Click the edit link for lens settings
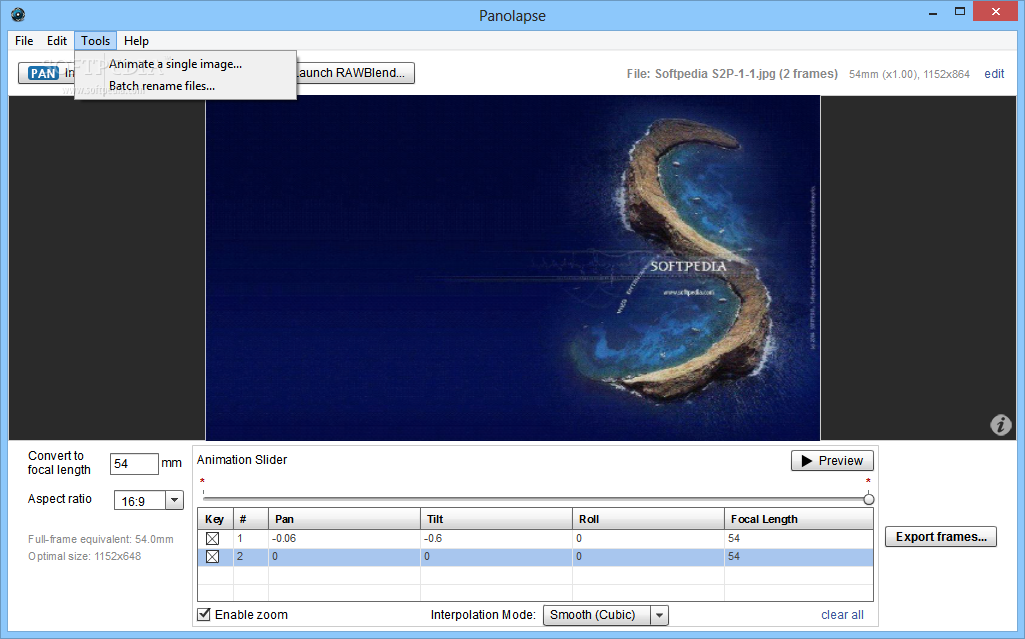1025x639 pixels. point(994,74)
